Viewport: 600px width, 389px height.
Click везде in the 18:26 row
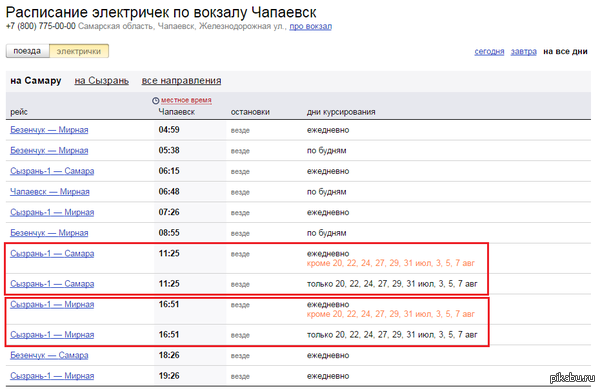coord(240,356)
